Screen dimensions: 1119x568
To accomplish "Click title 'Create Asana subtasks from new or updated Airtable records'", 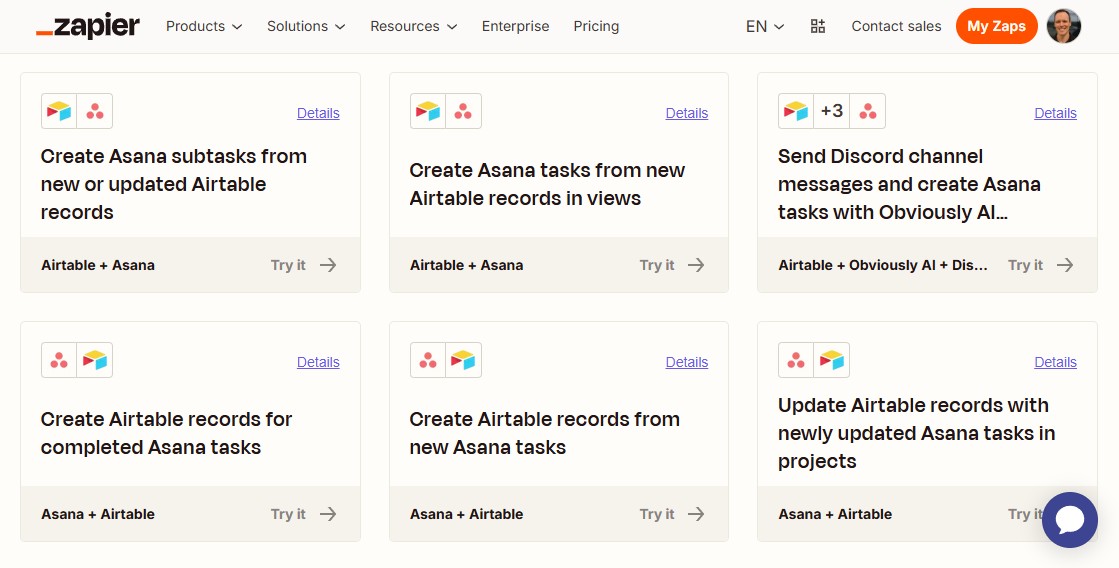I will (173, 184).
